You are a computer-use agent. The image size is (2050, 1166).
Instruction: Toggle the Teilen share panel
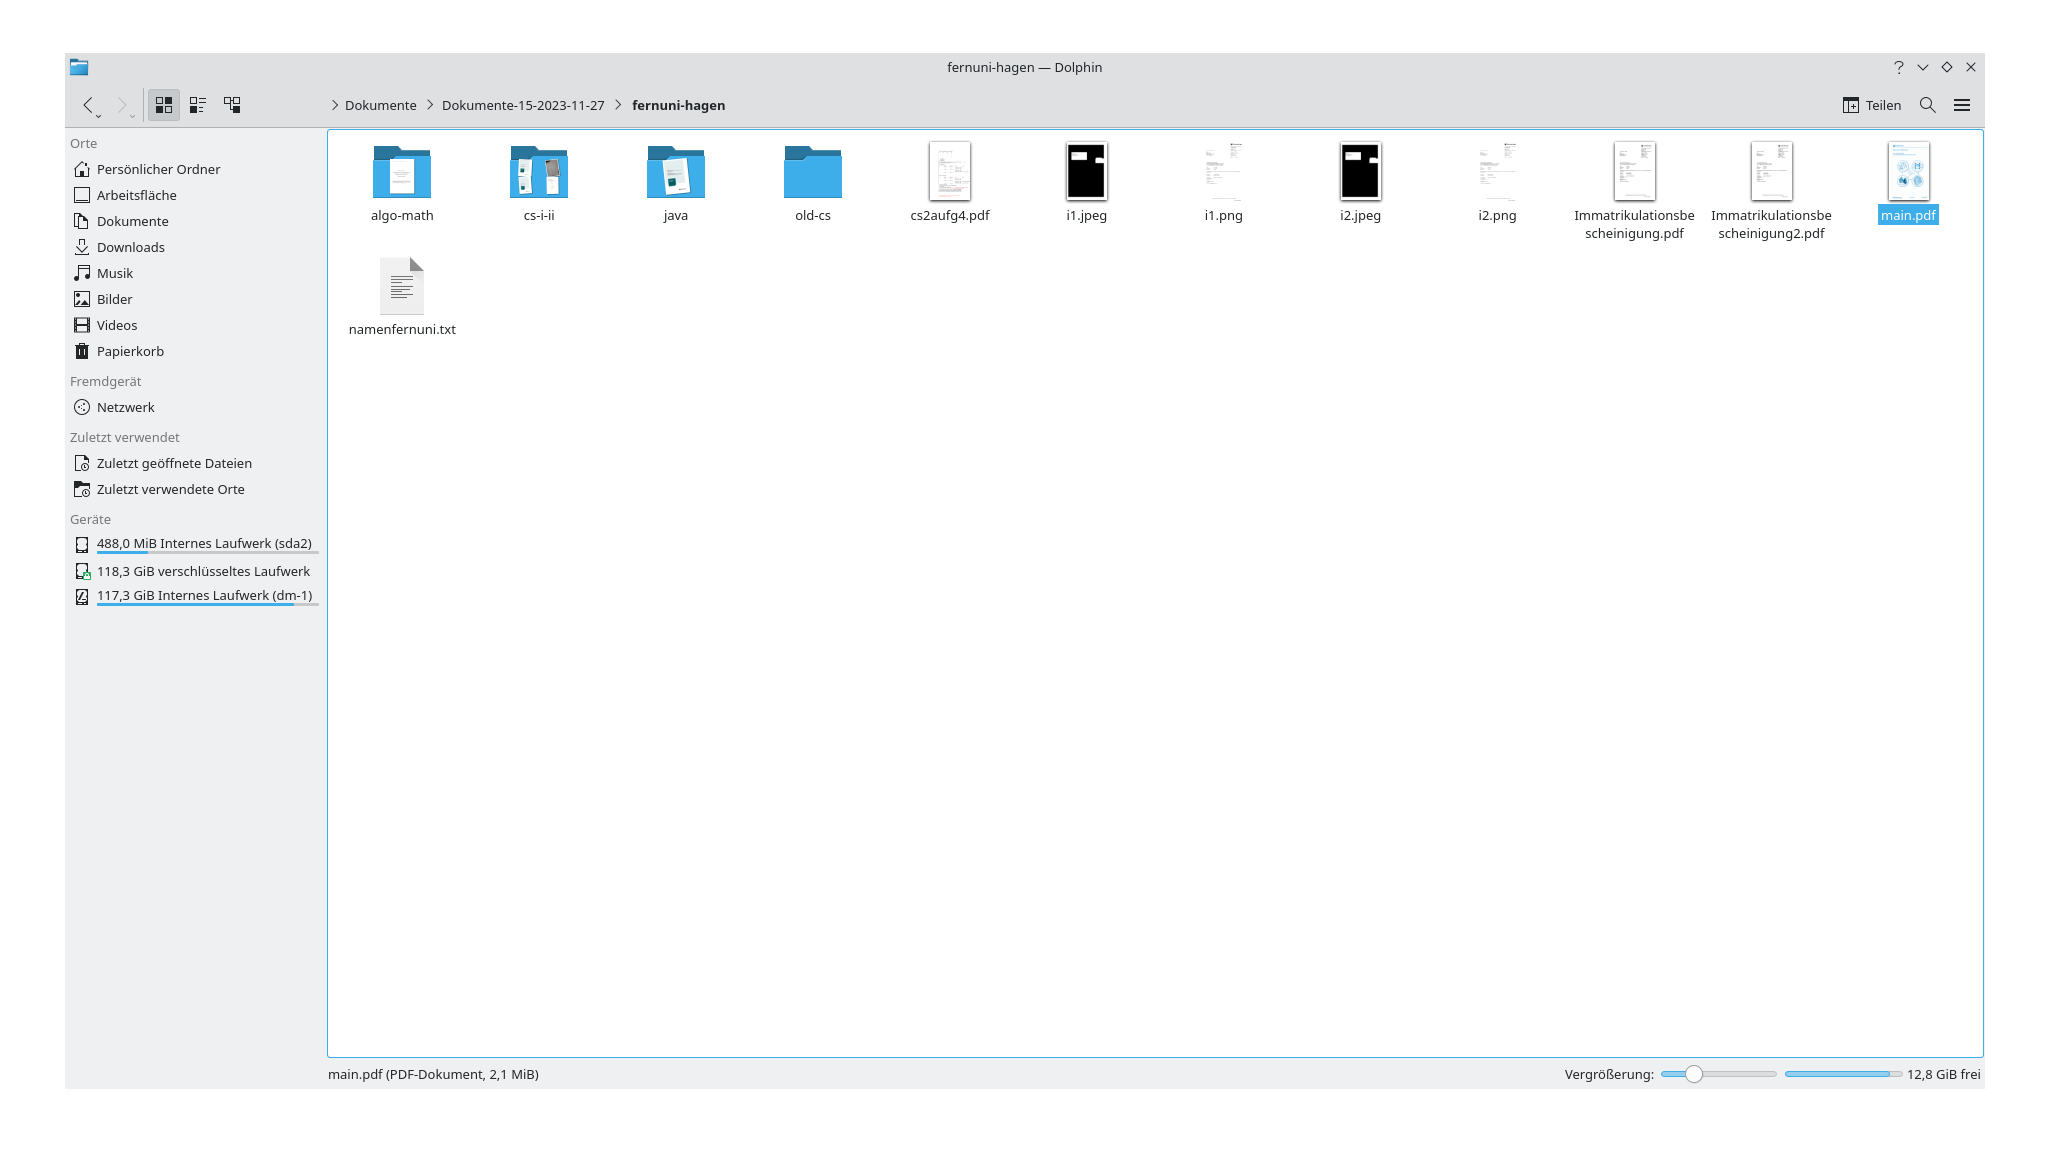[x=1871, y=104]
